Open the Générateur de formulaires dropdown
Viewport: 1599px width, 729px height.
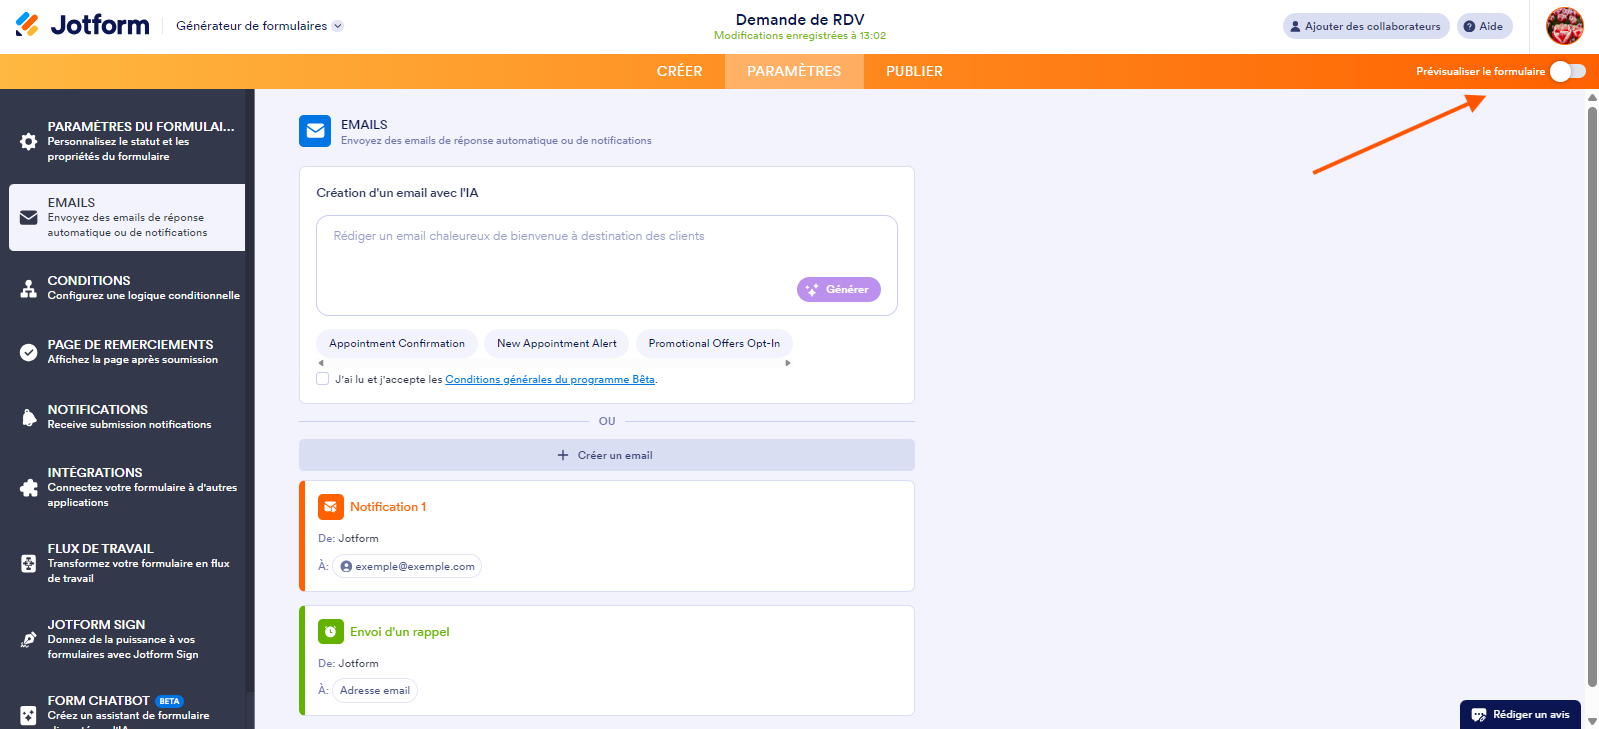coord(259,26)
